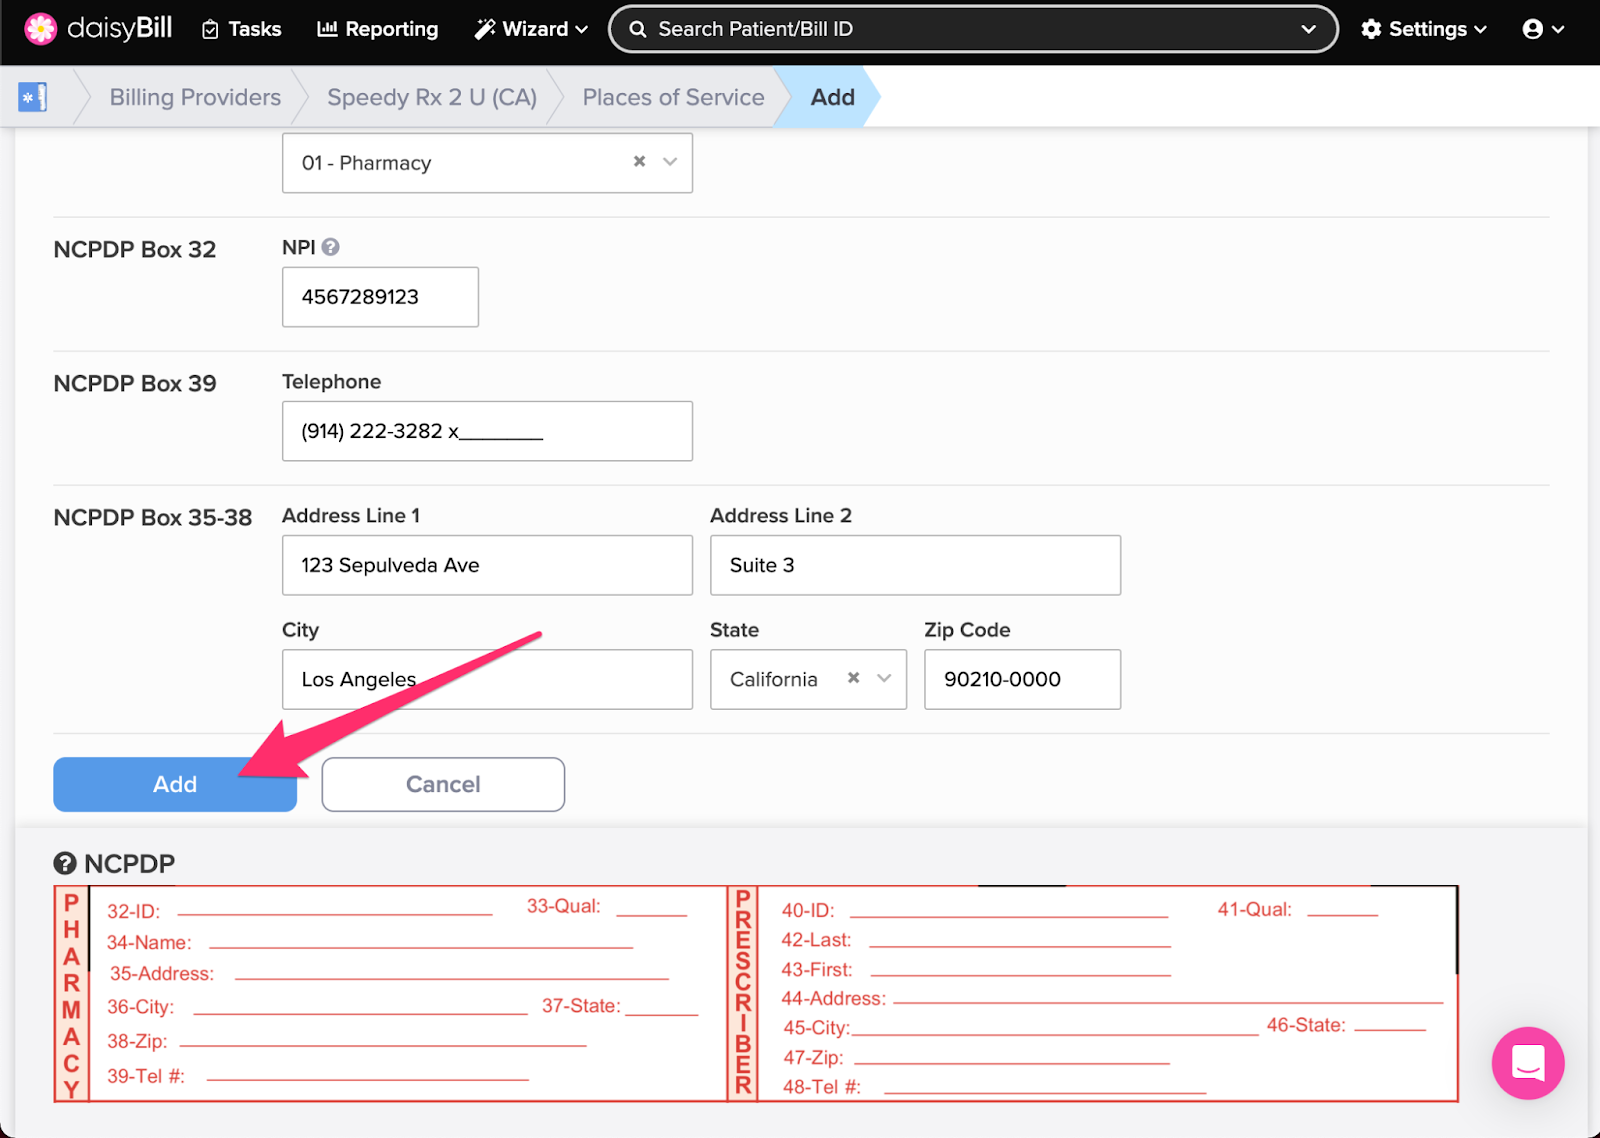
Task: Clear the California state selection
Action: [x=854, y=677]
